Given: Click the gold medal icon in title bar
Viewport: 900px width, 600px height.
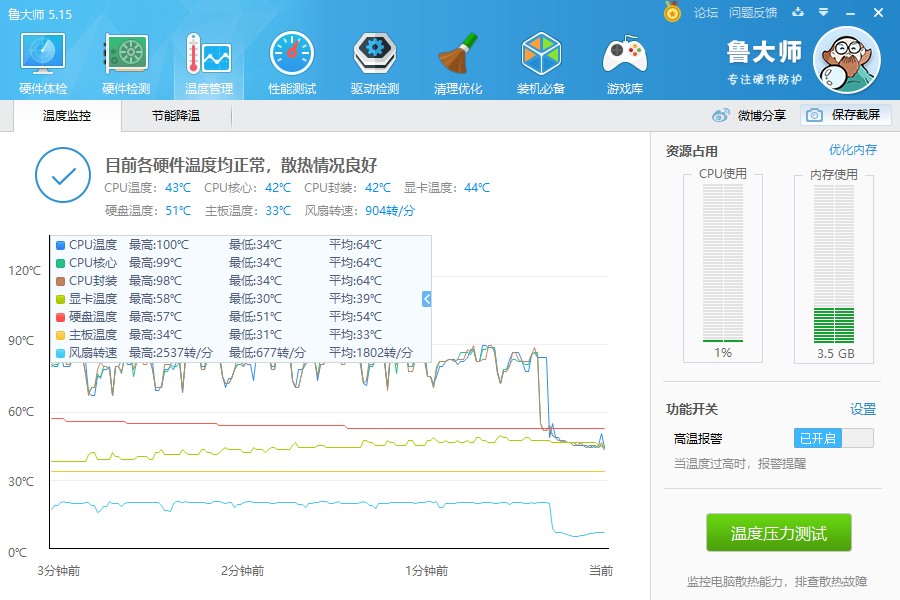Looking at the screenshot, I should pyautogui.click(x=672, y=12).
